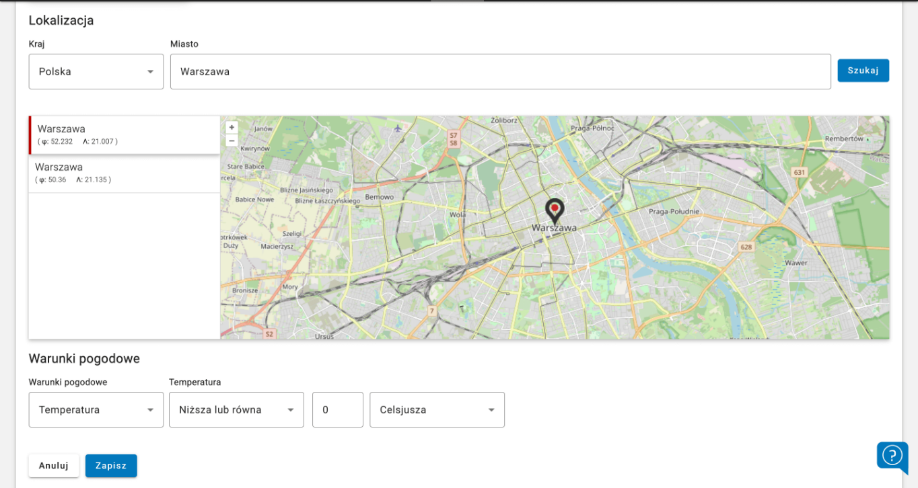The image size is (918, 488).
Task: Click the Lokalizacja section heading
Action: pyautogui.click(x=61, y=20)
